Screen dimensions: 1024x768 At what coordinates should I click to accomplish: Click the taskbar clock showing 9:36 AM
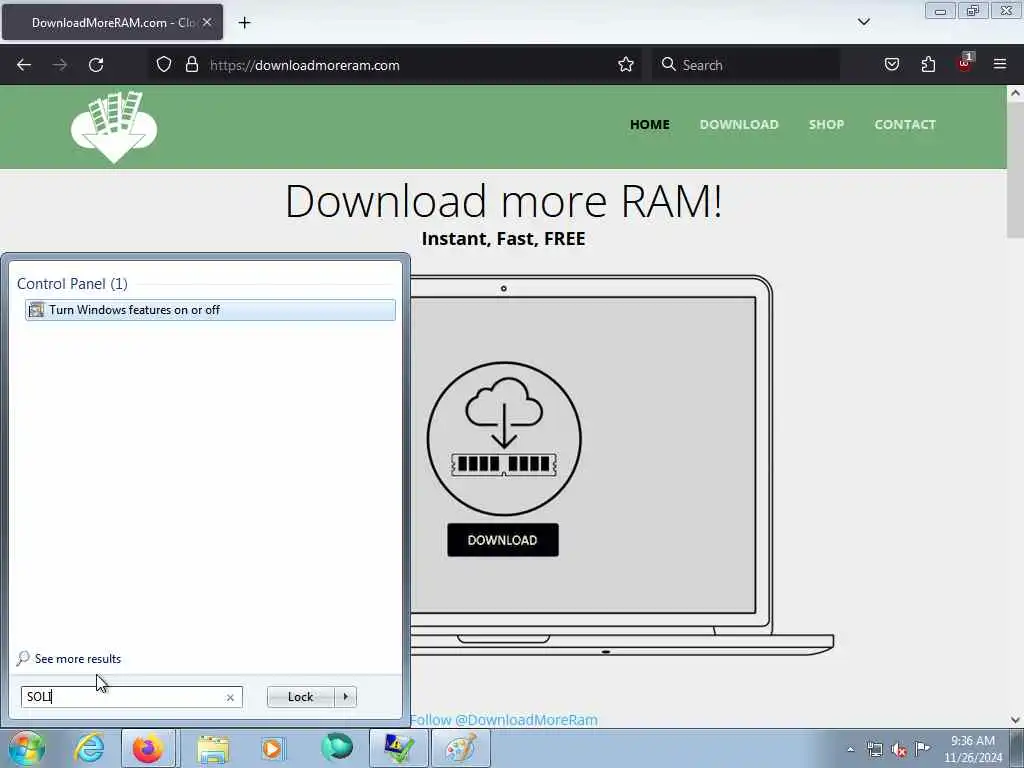972,748
